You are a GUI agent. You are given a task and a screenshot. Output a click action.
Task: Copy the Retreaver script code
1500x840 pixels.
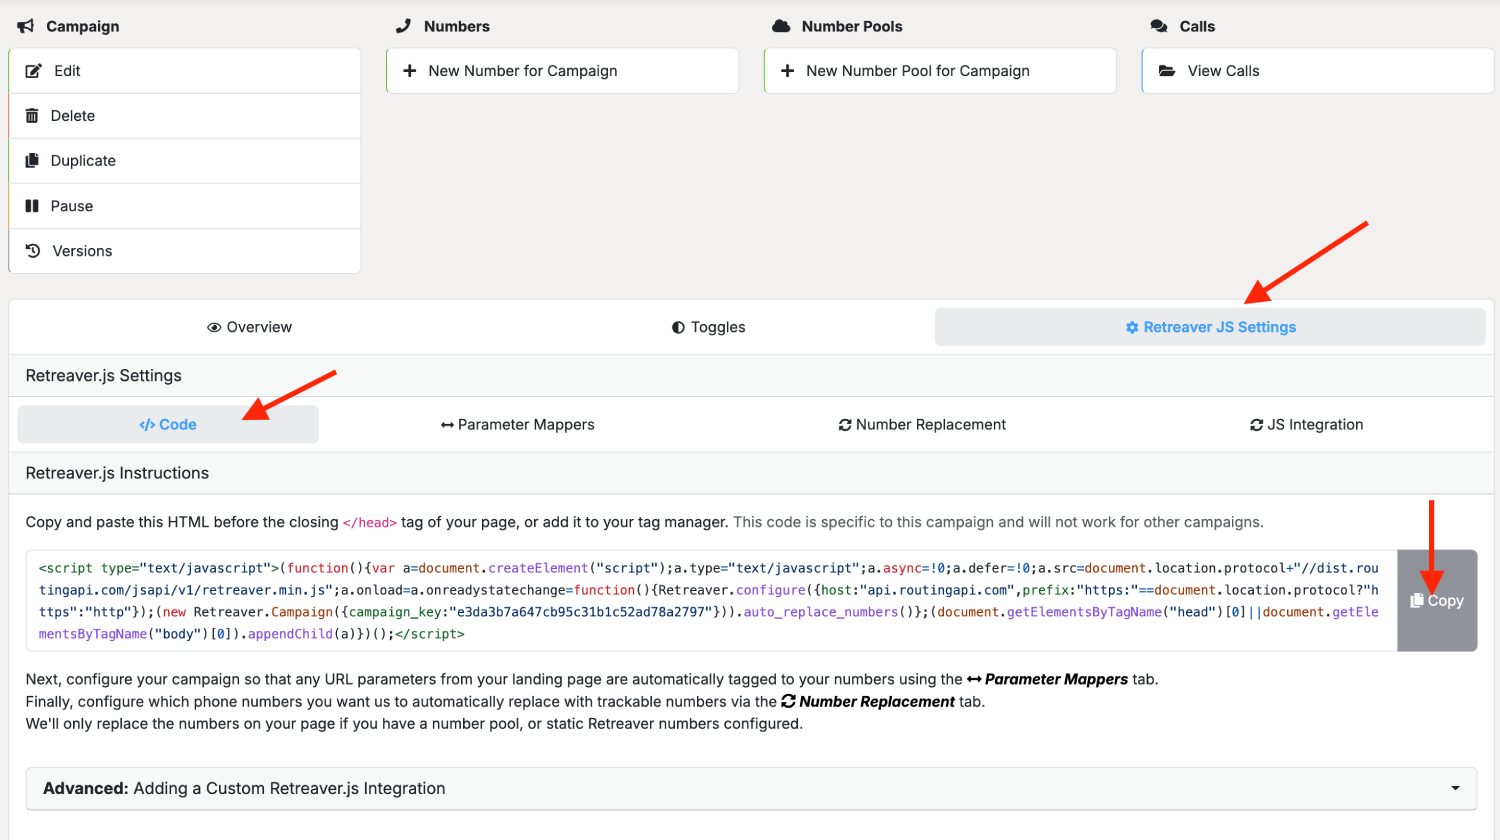pyautogui.click(x=1437, y=601)
